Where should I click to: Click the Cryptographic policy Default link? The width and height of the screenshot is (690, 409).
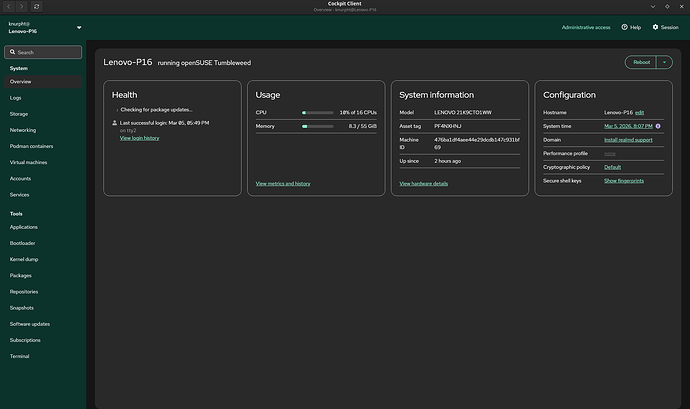pyautogui.click(x=612, y=167)
